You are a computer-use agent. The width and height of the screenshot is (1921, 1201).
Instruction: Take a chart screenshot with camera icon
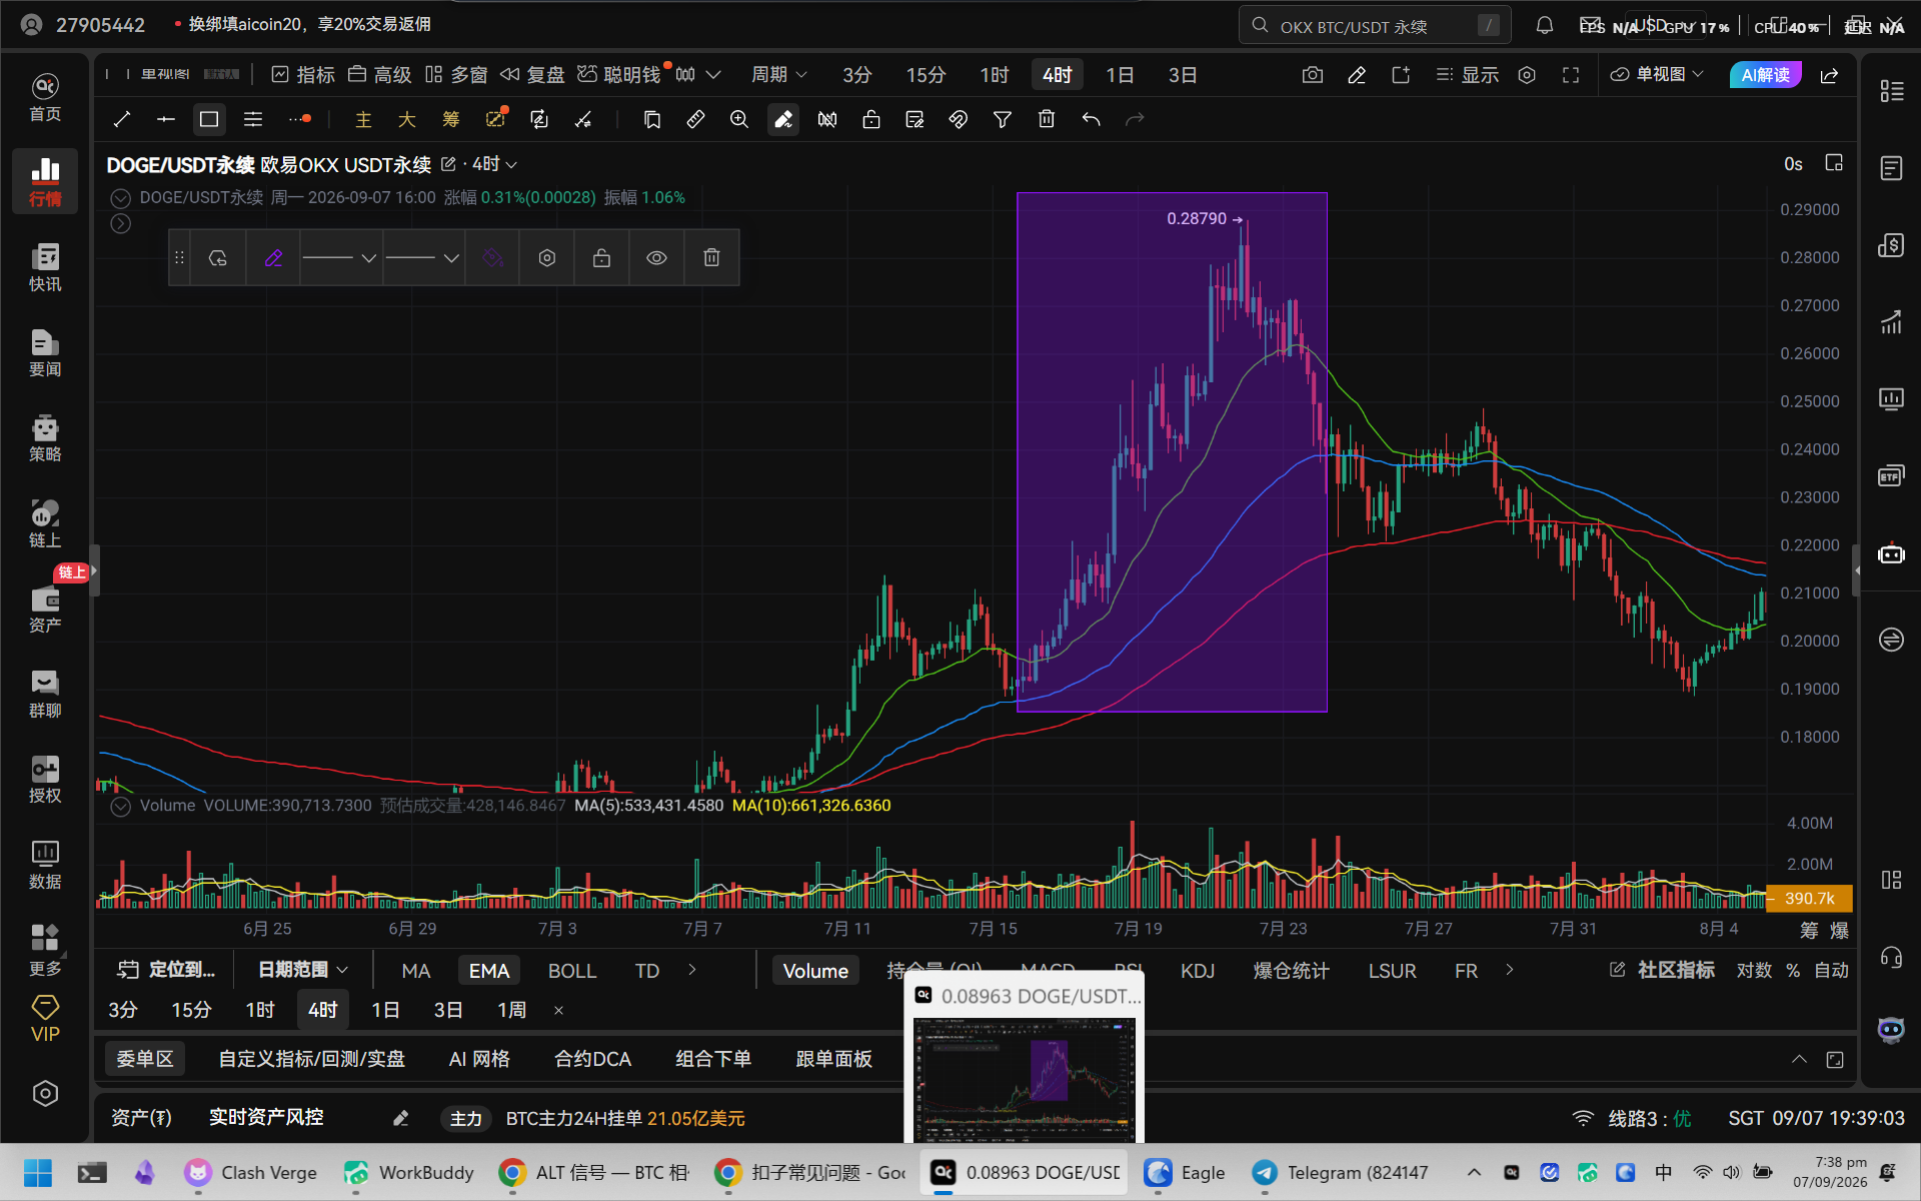(1312, 75)
